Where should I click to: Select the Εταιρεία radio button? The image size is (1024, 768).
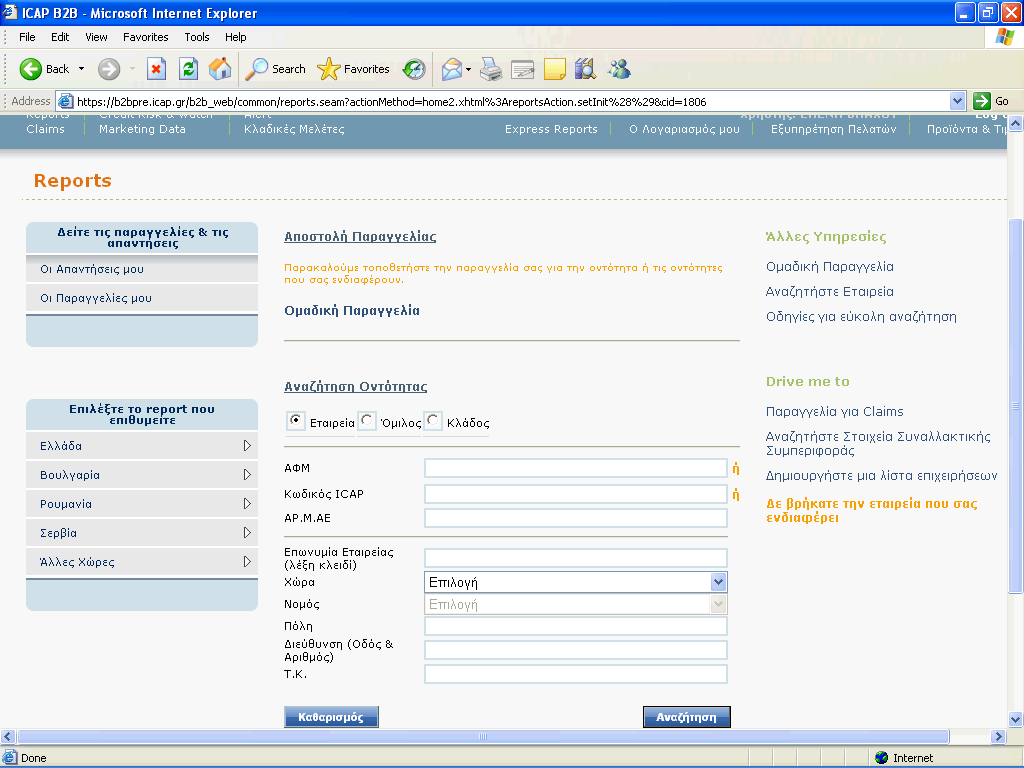[x=296, y=421]
